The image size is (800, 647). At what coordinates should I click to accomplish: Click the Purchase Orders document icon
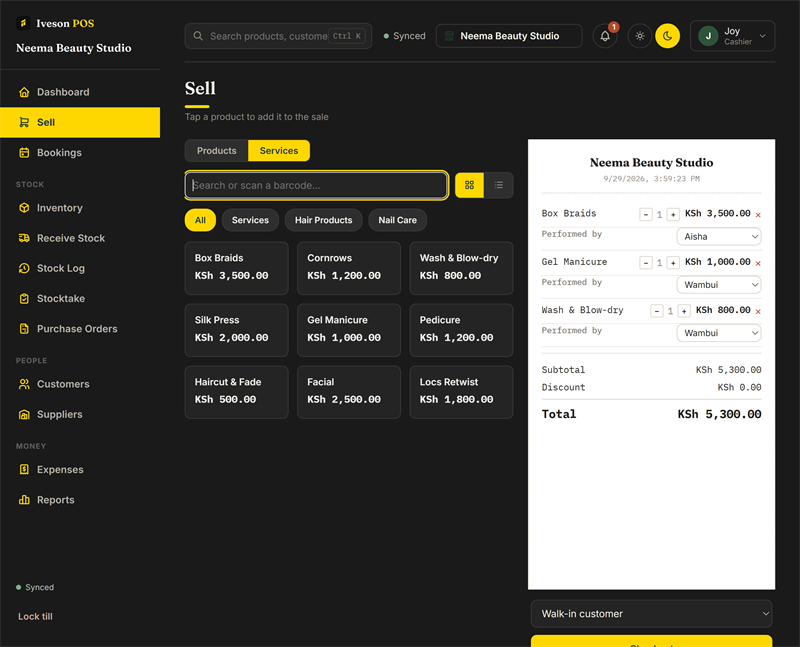(x=24, y=329)
